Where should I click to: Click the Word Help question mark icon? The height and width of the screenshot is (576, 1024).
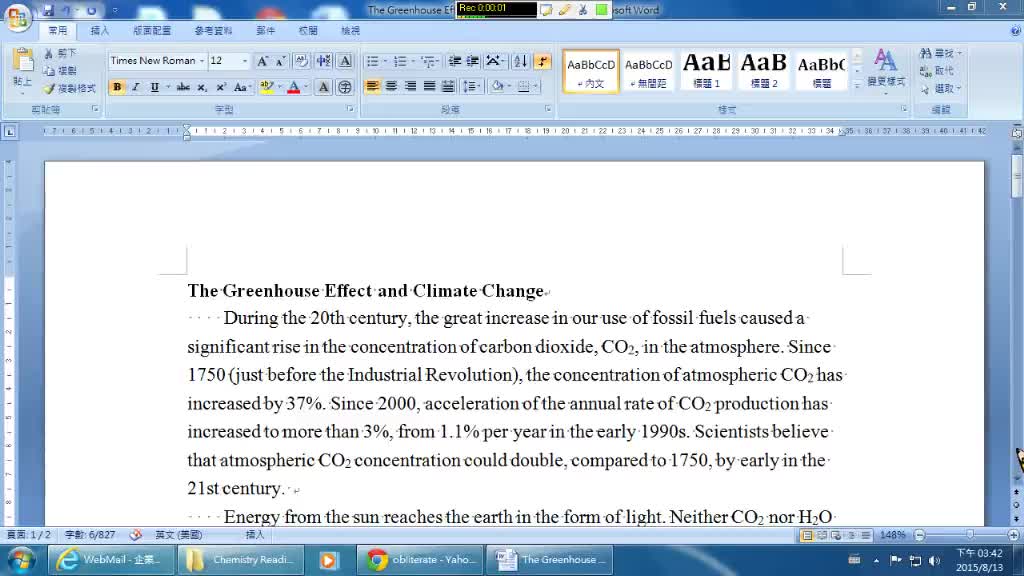point(1016,31)
